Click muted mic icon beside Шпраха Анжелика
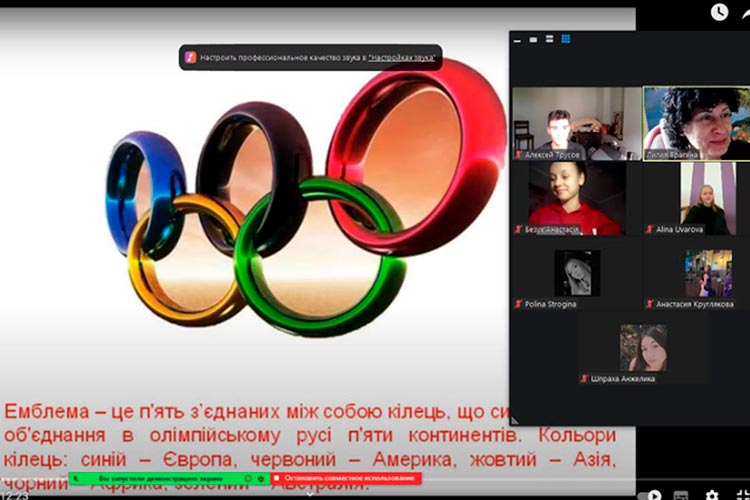The image size is (750, 500). pos(584,378)
